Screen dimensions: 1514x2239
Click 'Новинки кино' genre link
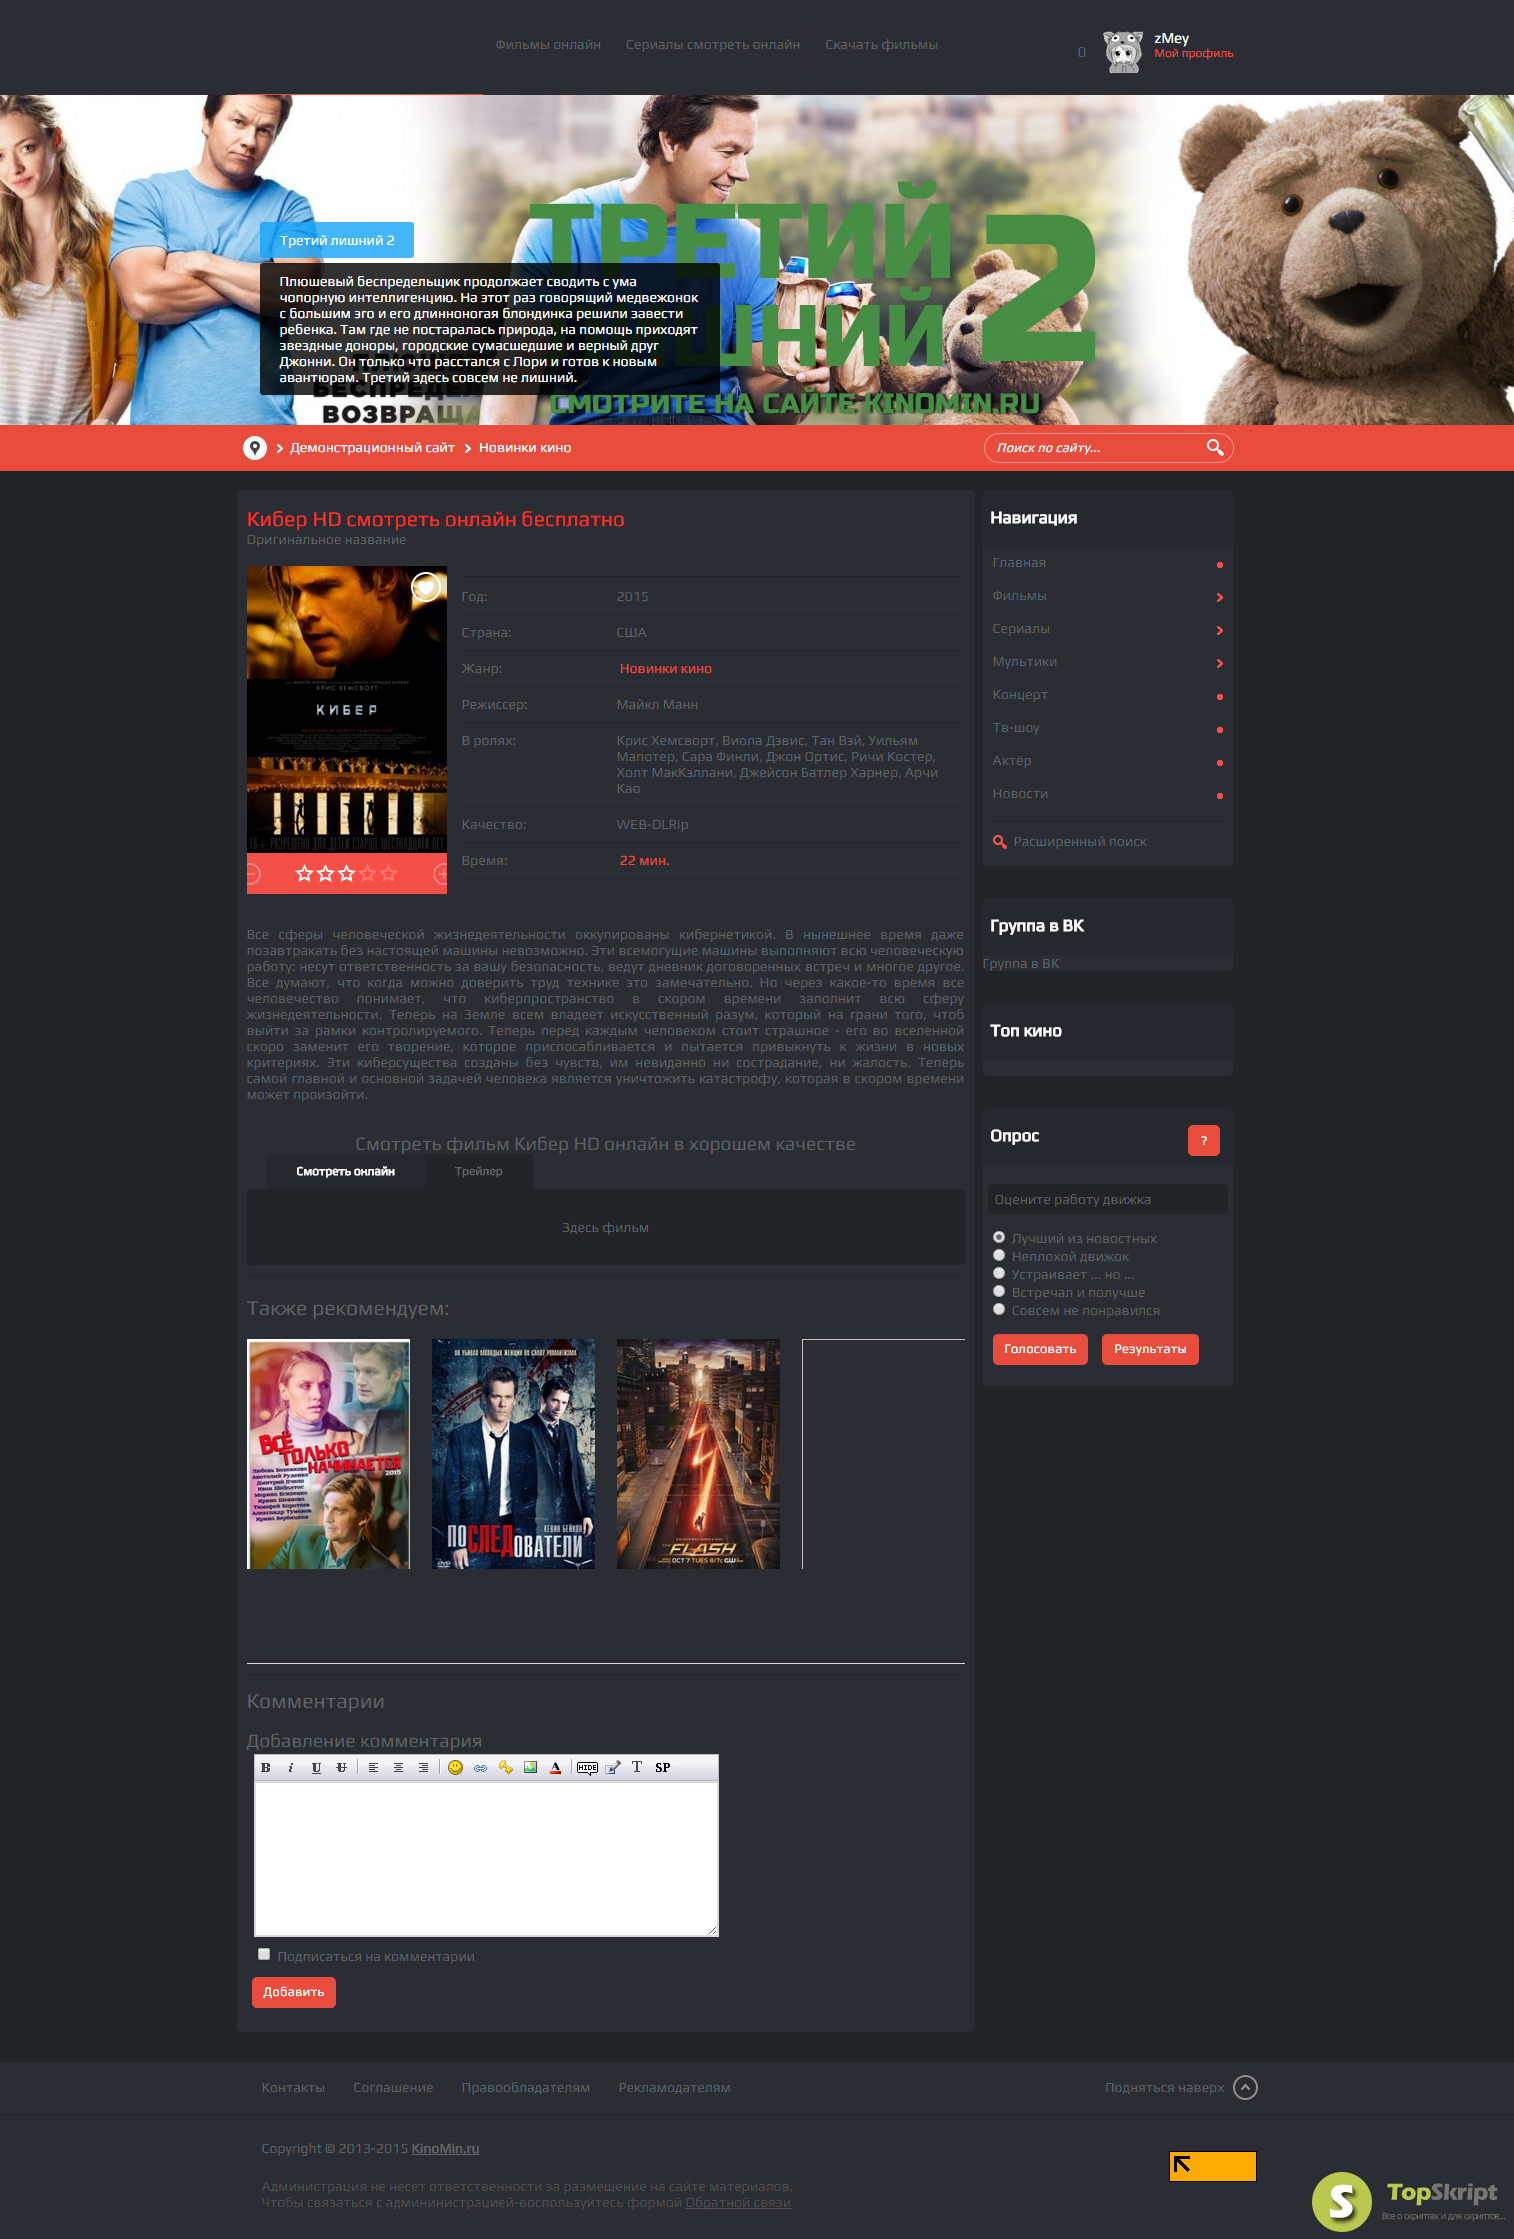pos(666,669)
